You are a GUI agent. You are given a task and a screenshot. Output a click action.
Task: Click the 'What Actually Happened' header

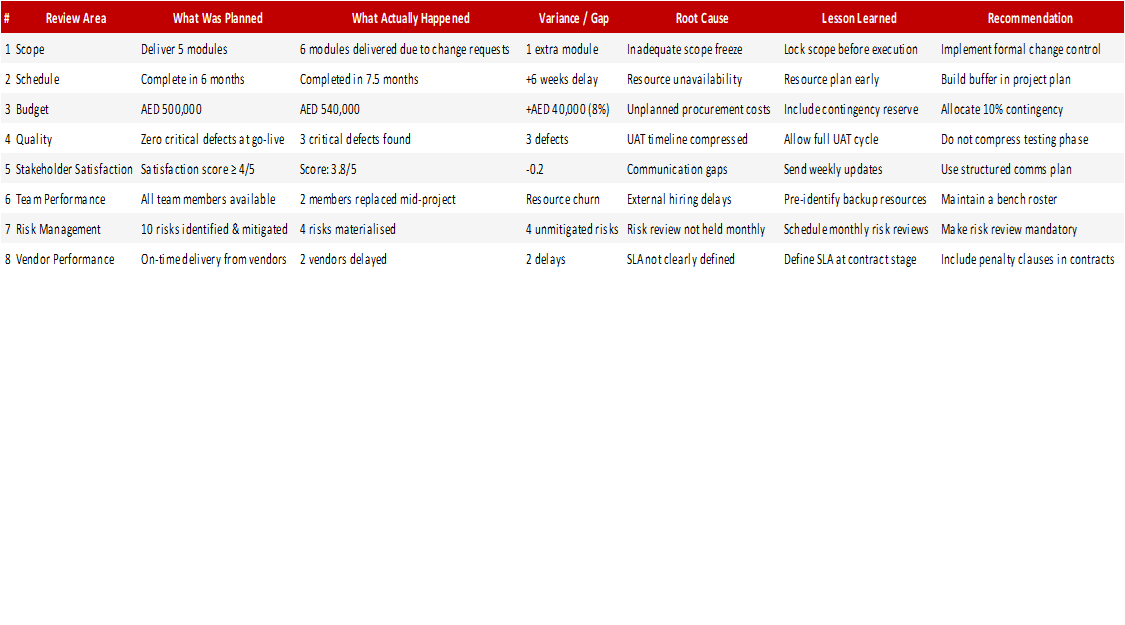pyautogui.click(x=410, y=19)
